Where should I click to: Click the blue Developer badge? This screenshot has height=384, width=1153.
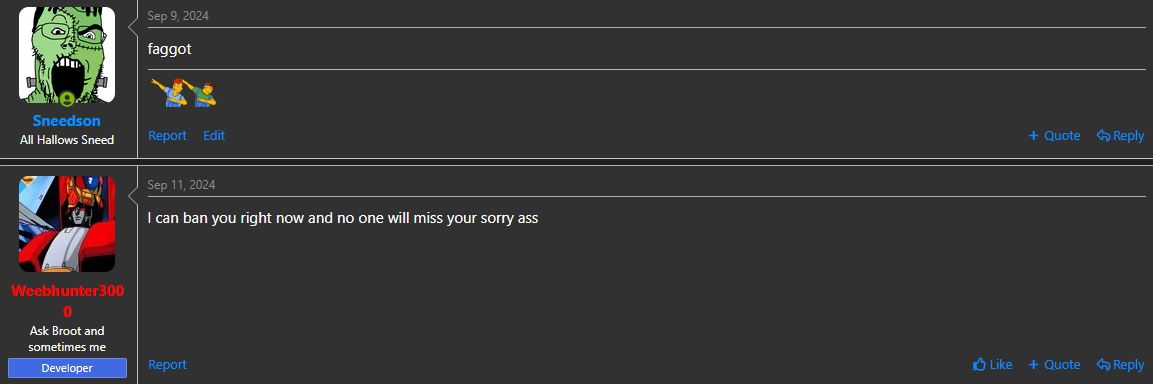68,368
